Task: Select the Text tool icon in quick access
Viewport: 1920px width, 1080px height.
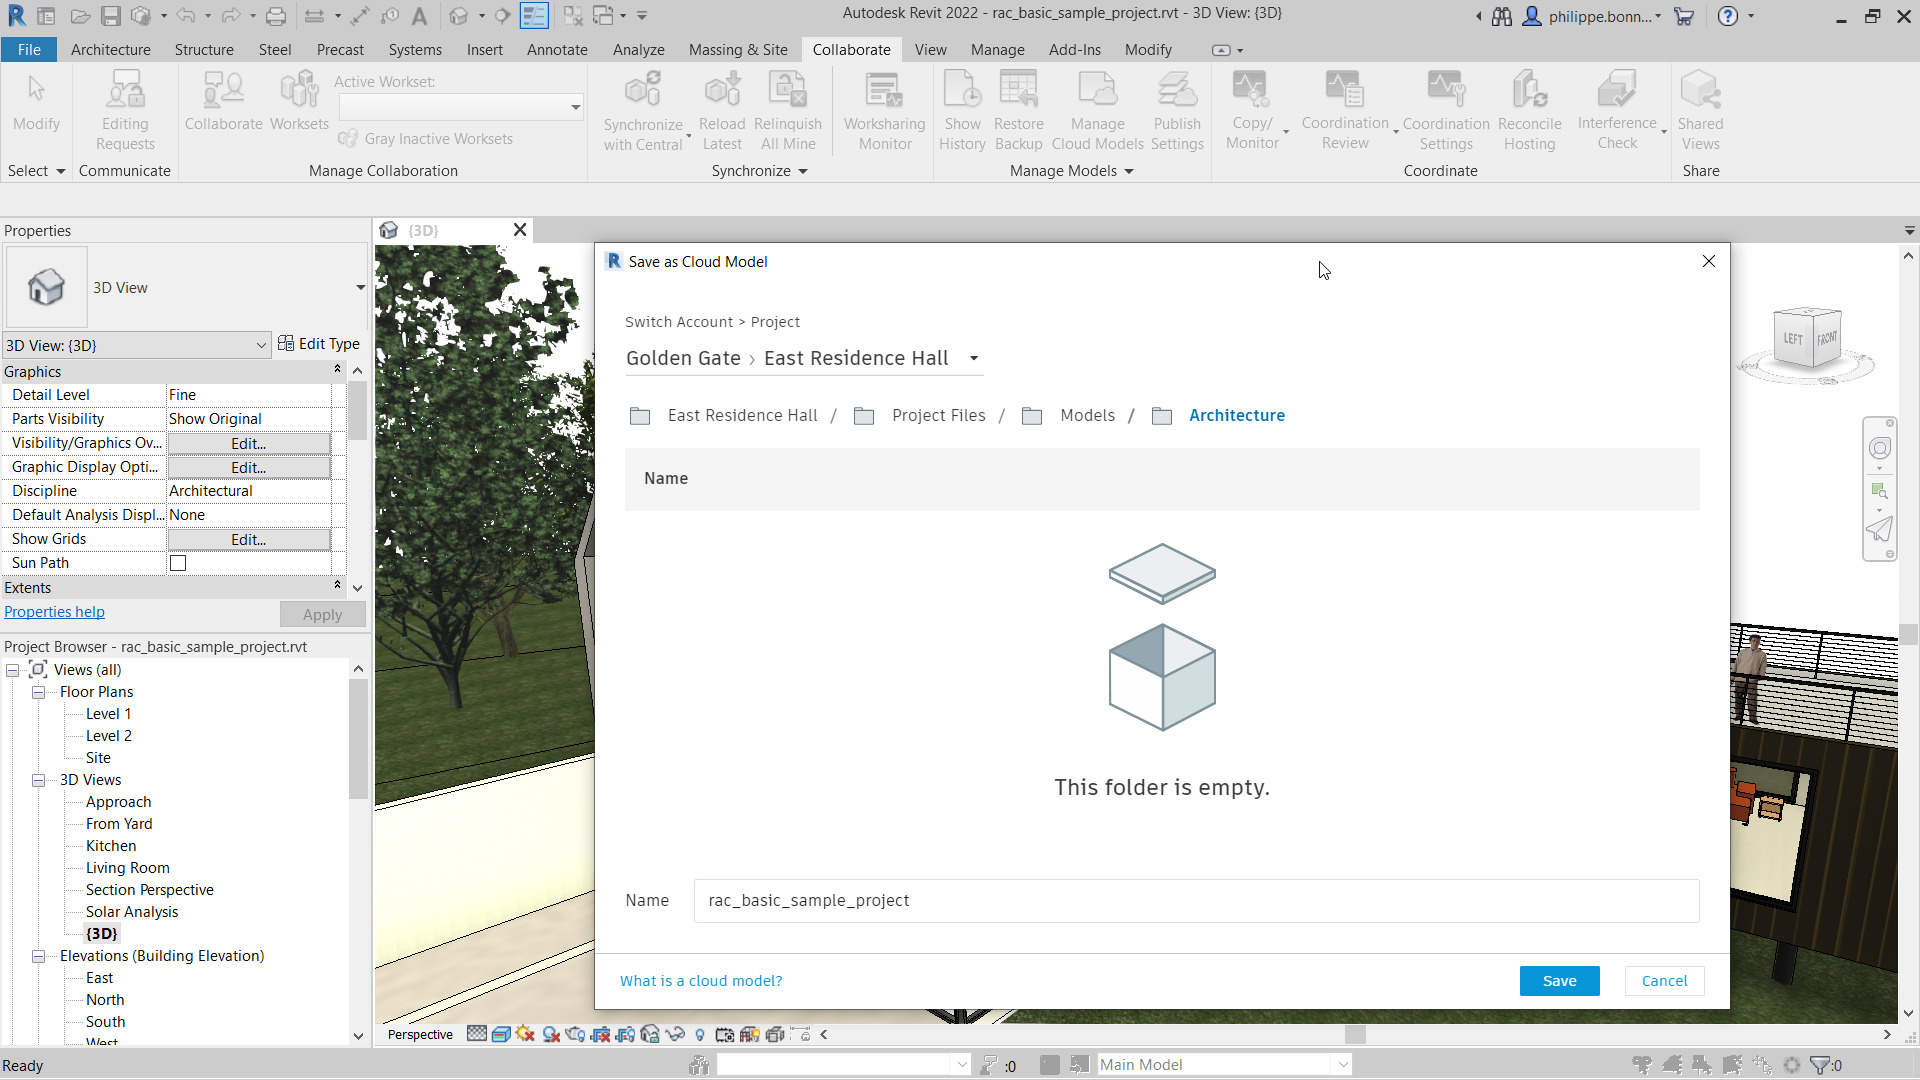Action: (x=419, y=16)
